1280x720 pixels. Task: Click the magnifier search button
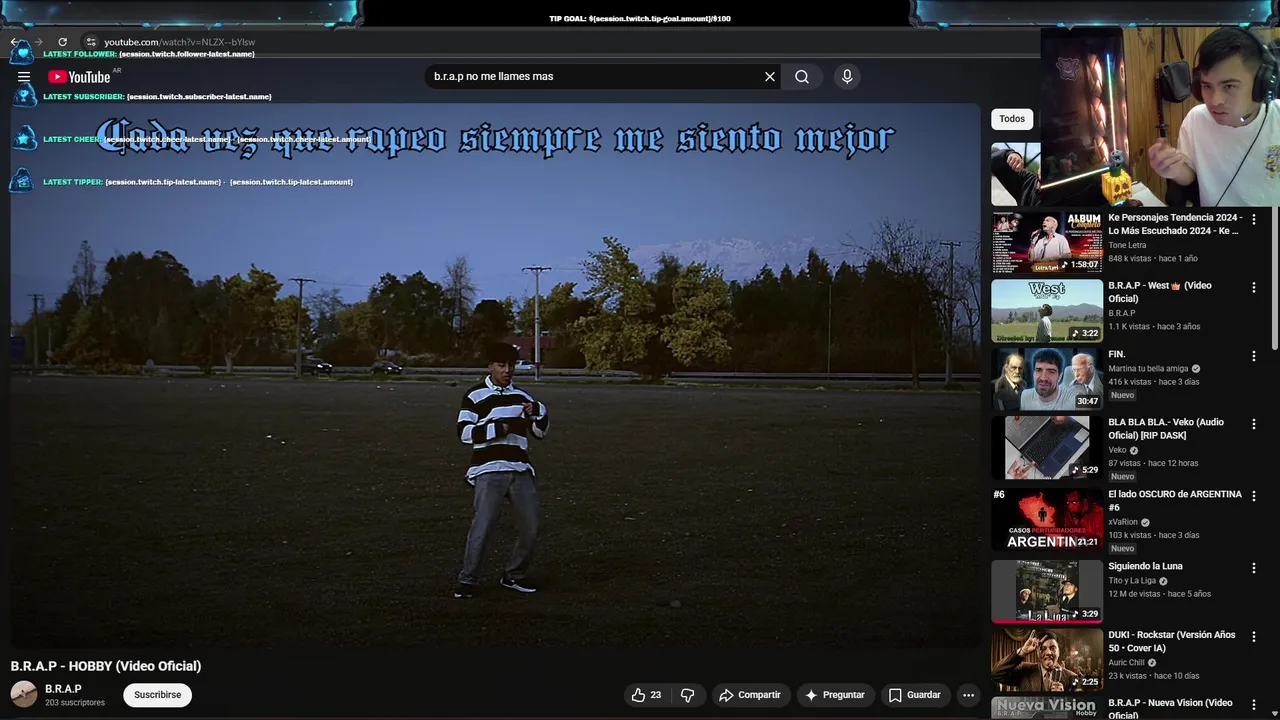coord(802,76)
